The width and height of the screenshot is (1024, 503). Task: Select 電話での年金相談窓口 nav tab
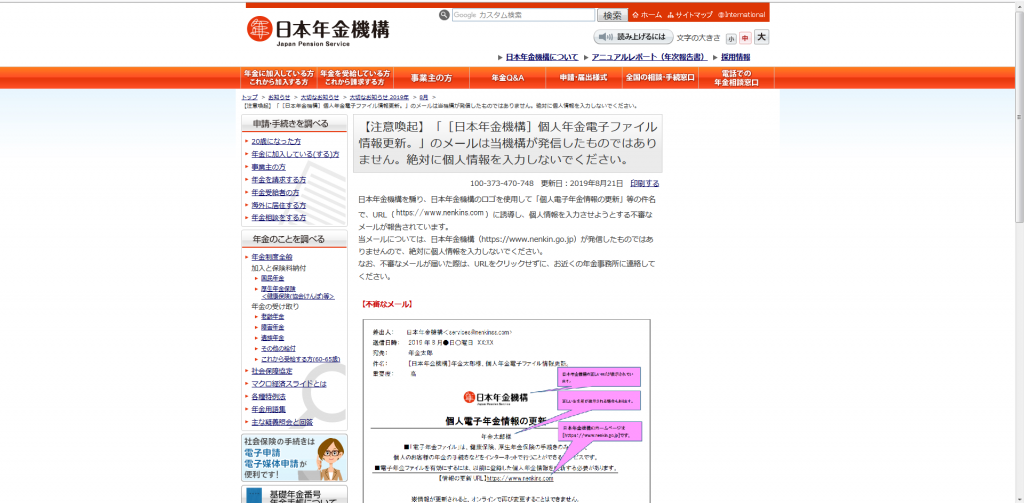[x=736, y=78]
